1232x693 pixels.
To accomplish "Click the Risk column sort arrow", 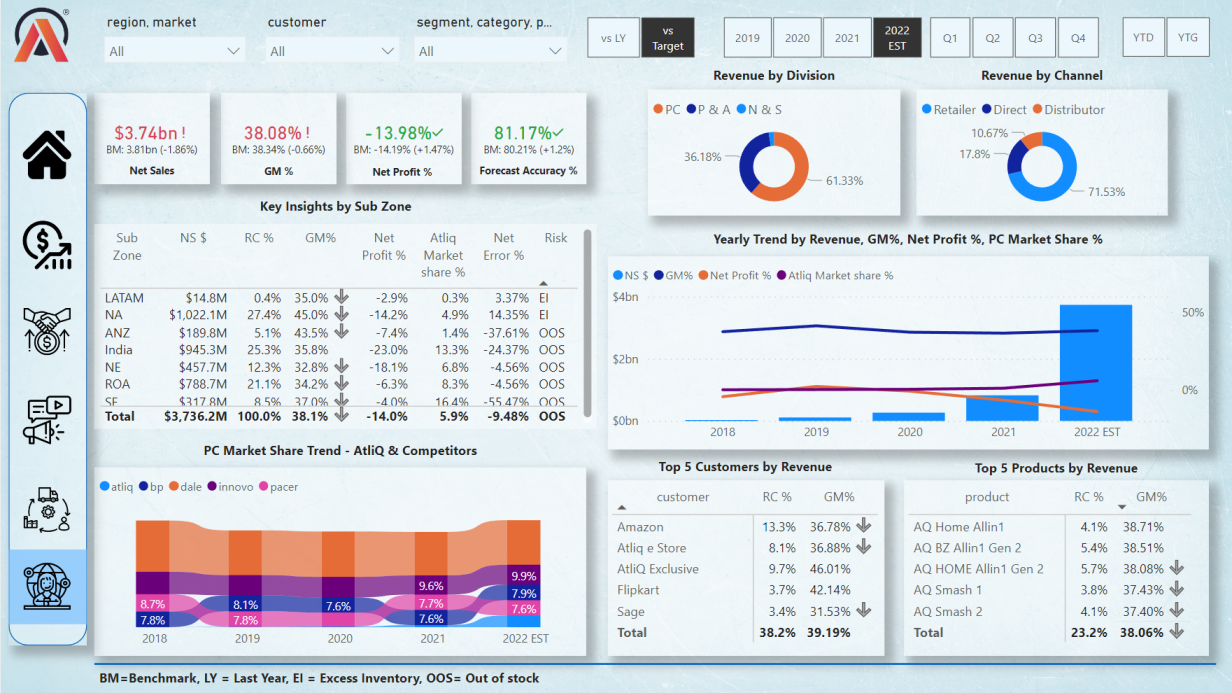I will [543, 283].
